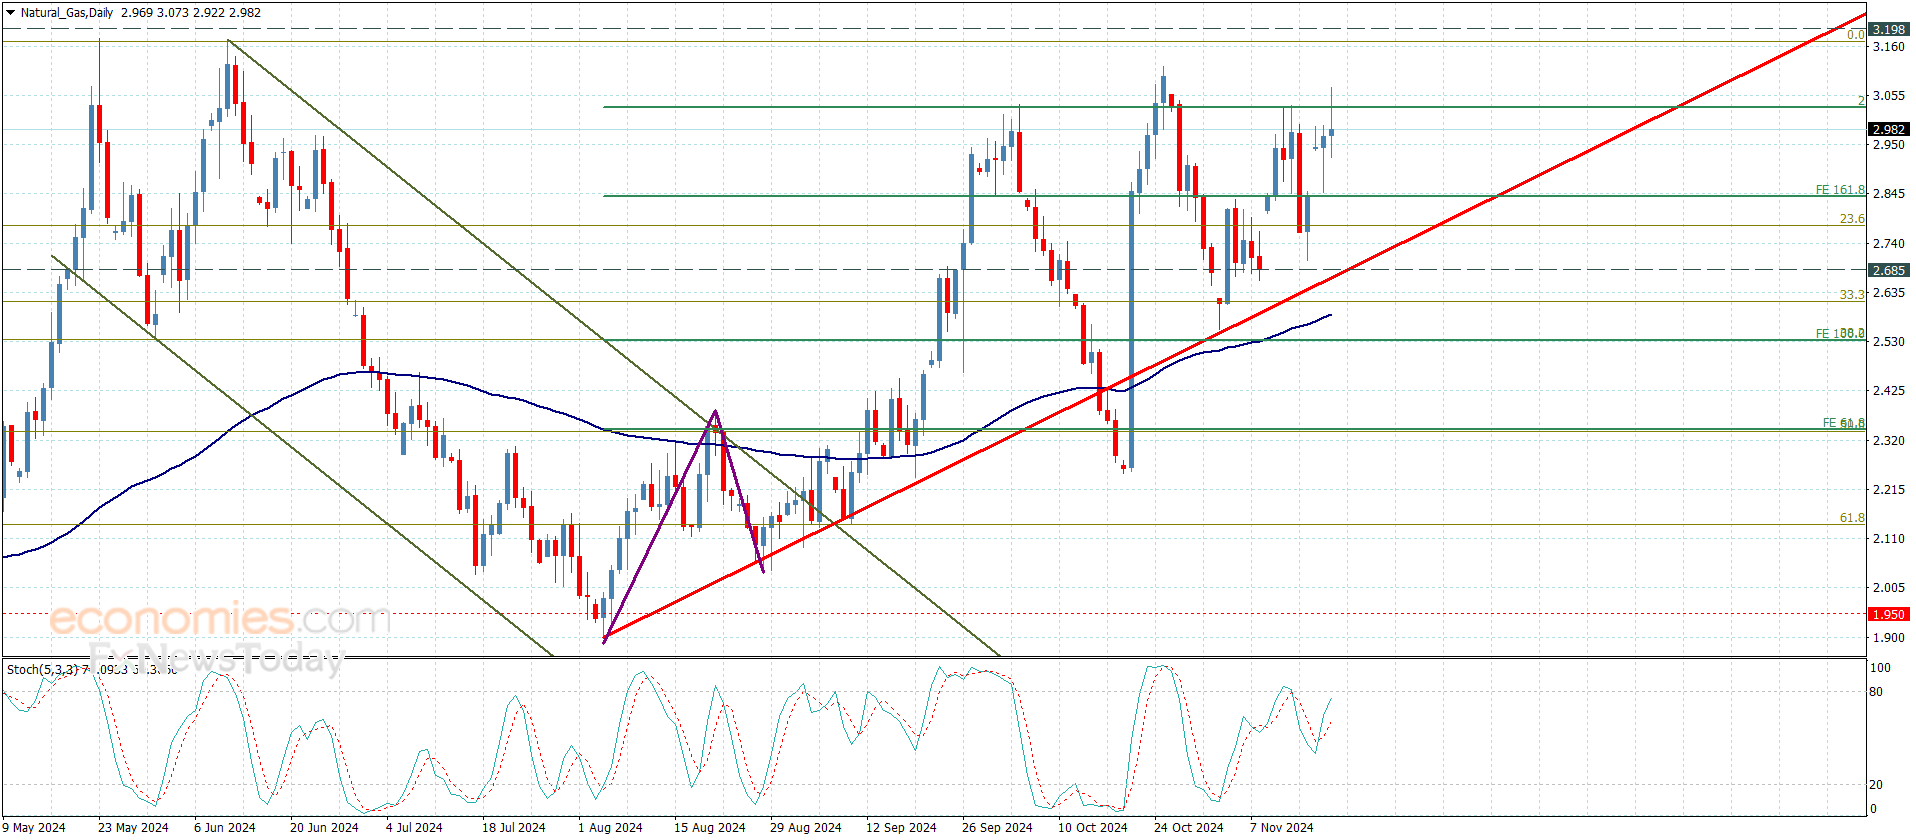The height and width of the screenshot is (840, 1916).
Task: Click the red 1.950 price level tag
Action: pyautogui.click(x=1888, y=614)
